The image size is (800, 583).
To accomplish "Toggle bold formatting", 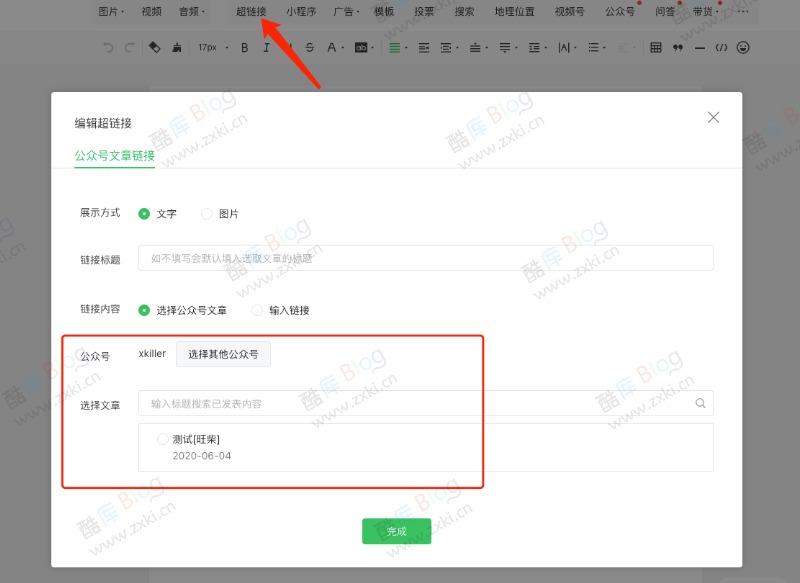I will coord(243,47).
